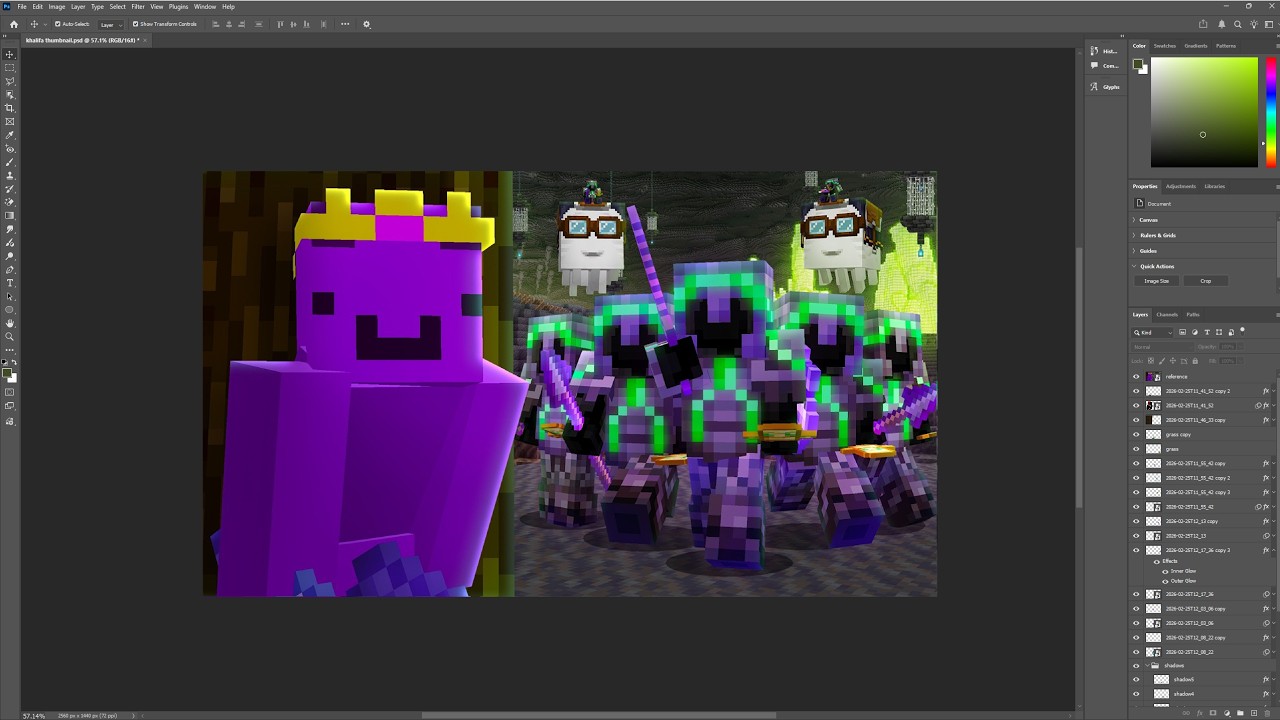Click Add layer mask icon at panel bottom

(1213, 713)
